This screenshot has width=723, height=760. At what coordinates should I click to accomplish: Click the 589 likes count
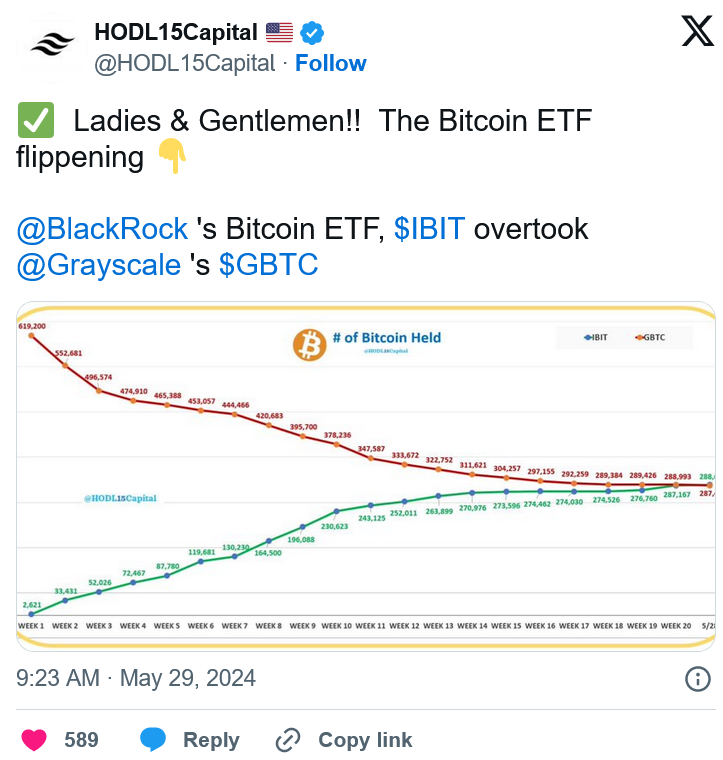81,740
